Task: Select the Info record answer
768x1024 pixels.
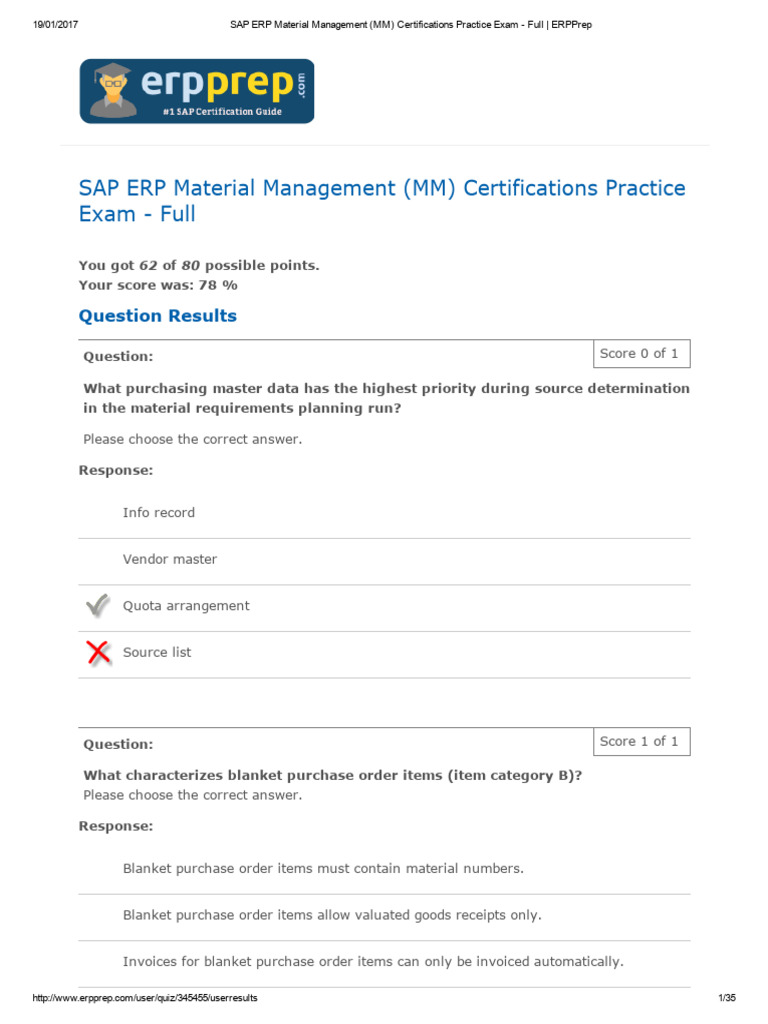Action: pyautogui.click(x=159, y=513)
